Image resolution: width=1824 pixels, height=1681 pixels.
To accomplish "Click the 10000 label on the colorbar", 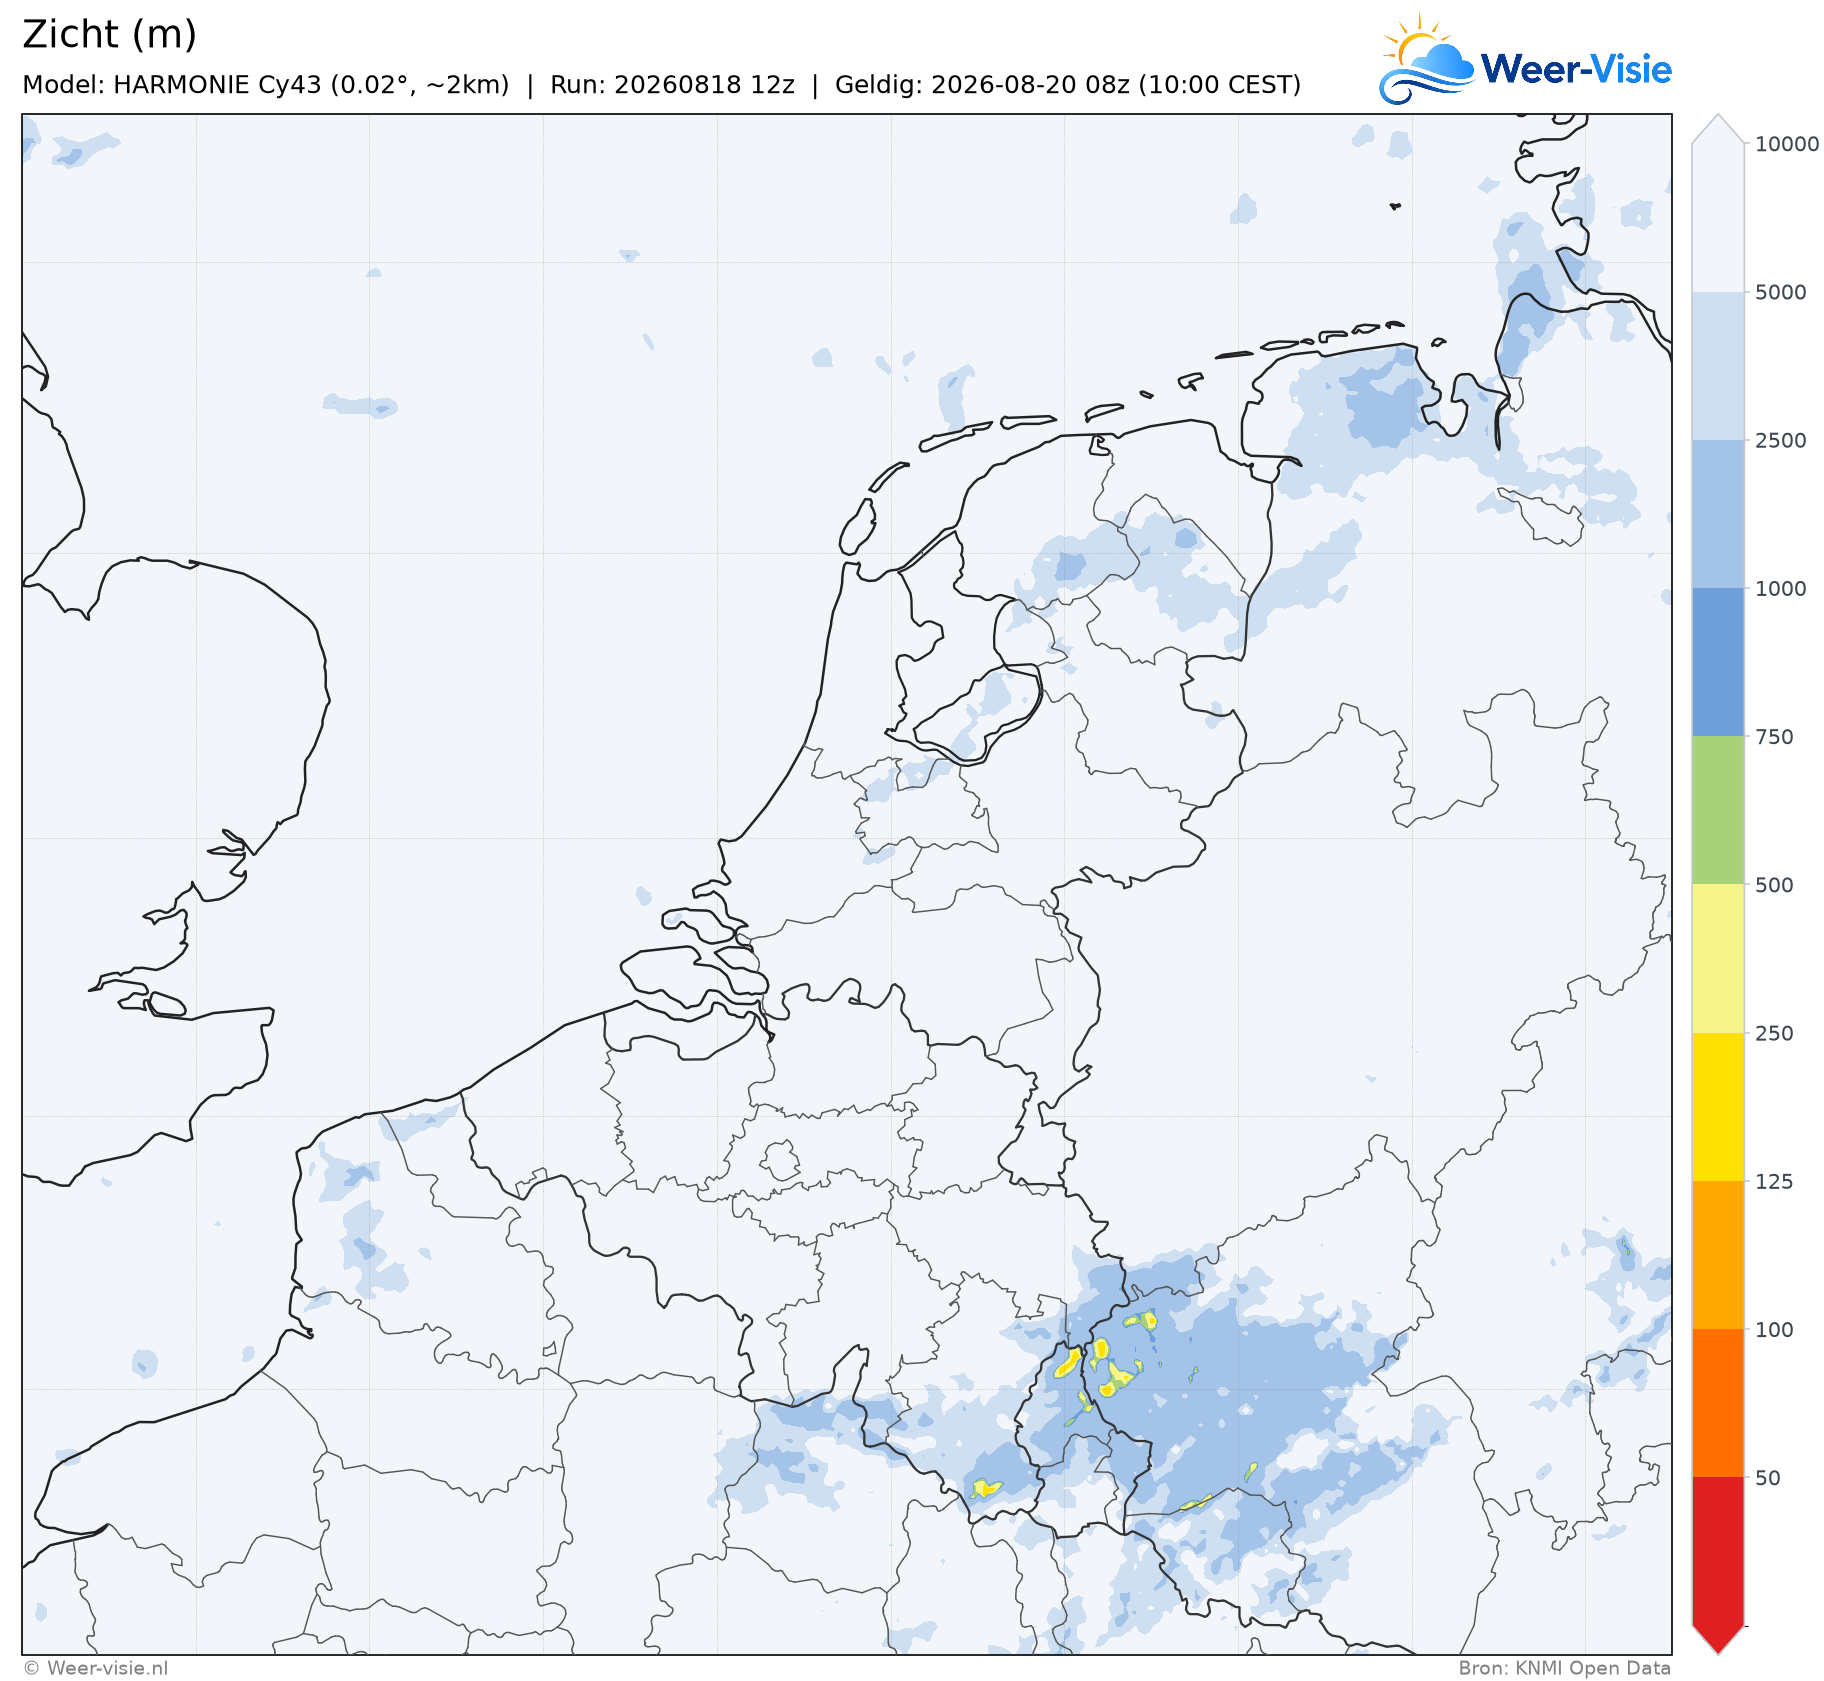I will [x=1787, y=144].
